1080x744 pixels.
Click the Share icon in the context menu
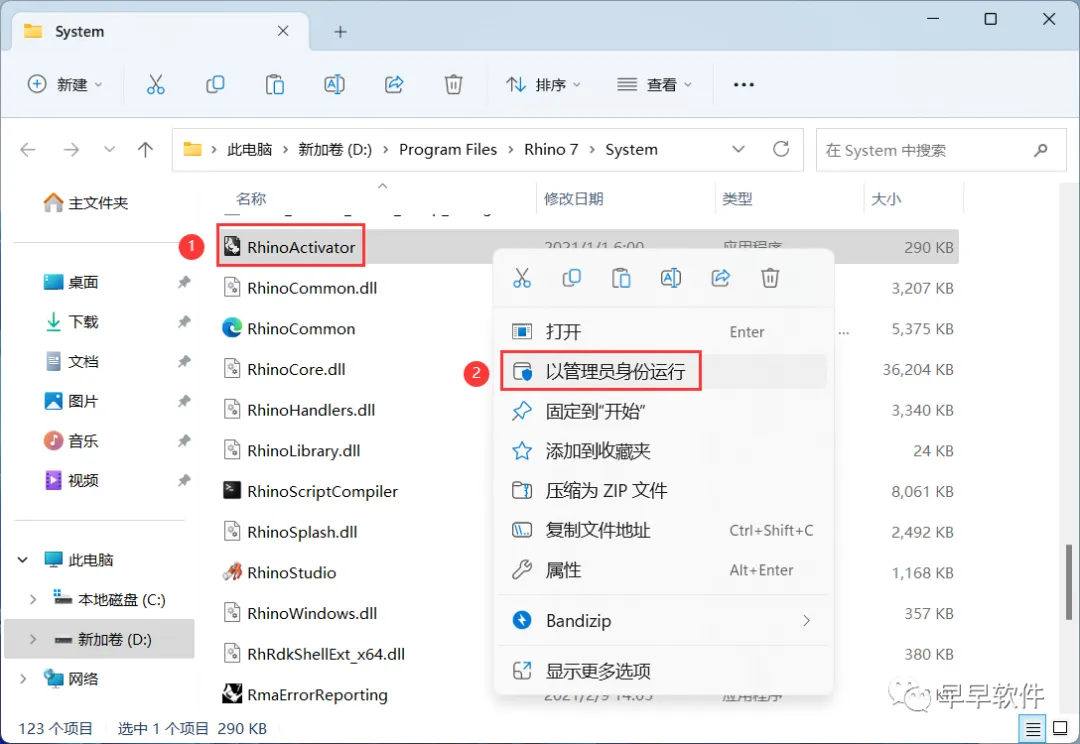click(x=720, y=278)
